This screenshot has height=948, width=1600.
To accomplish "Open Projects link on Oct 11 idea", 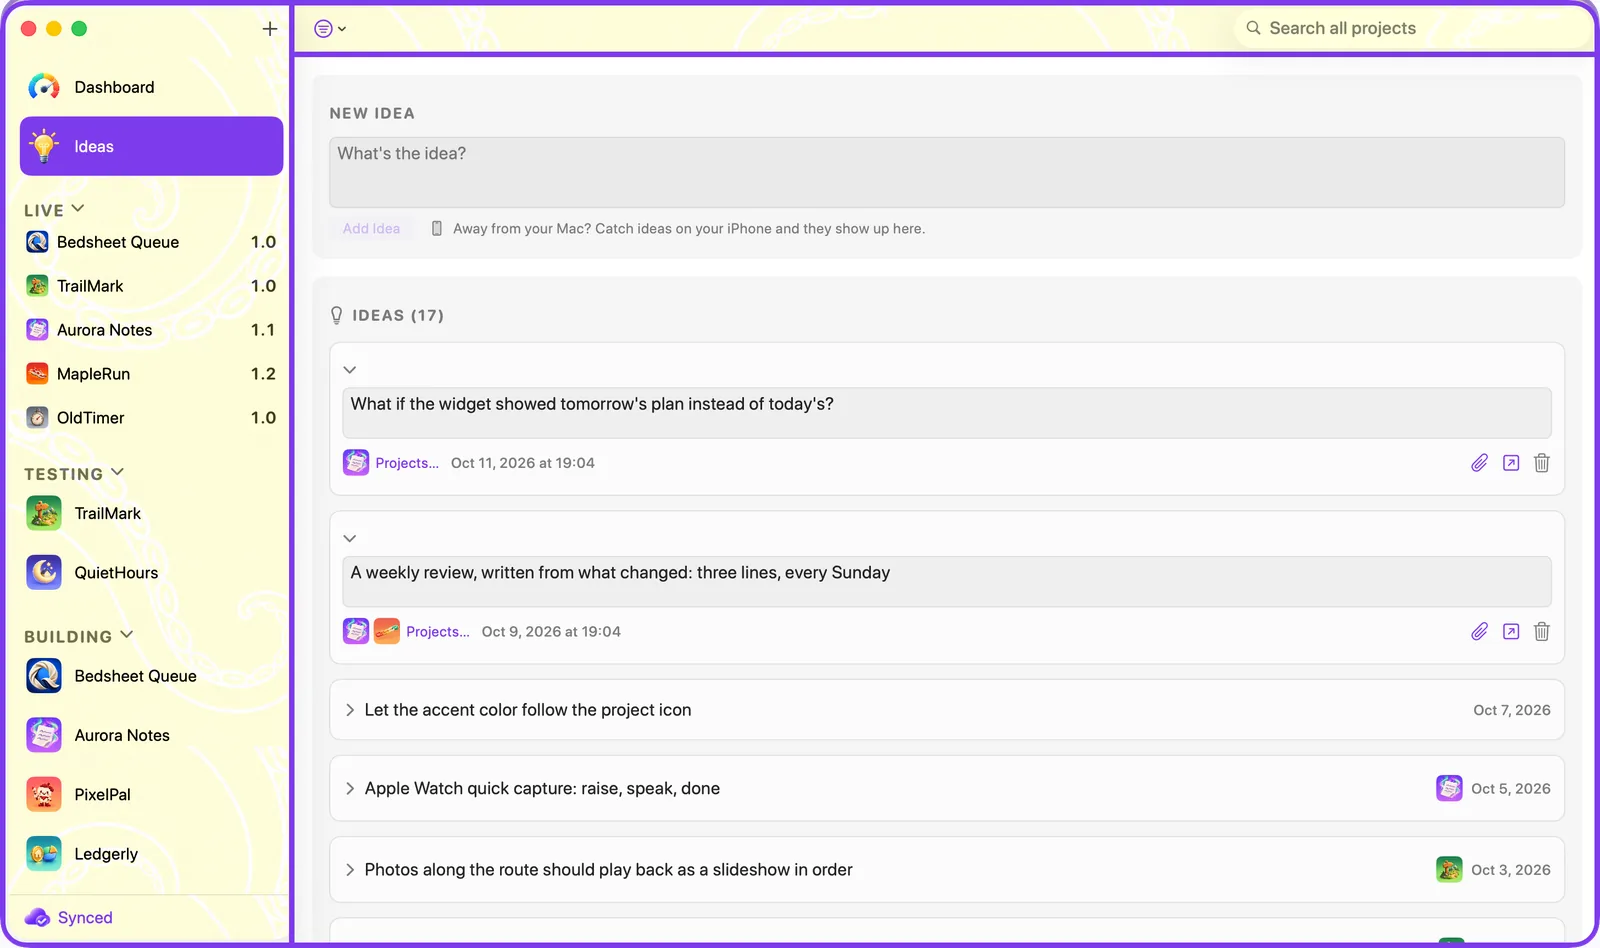I will click(407, 463).
